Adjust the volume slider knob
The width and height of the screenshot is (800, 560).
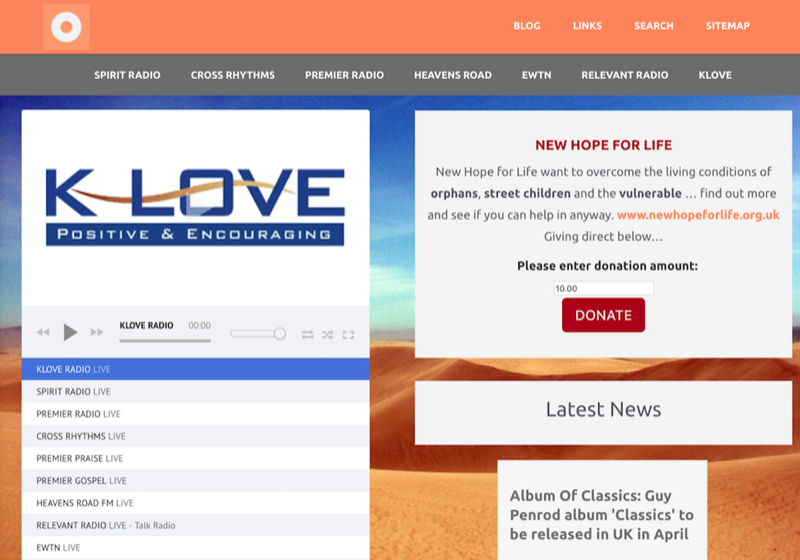coord(280,334)
